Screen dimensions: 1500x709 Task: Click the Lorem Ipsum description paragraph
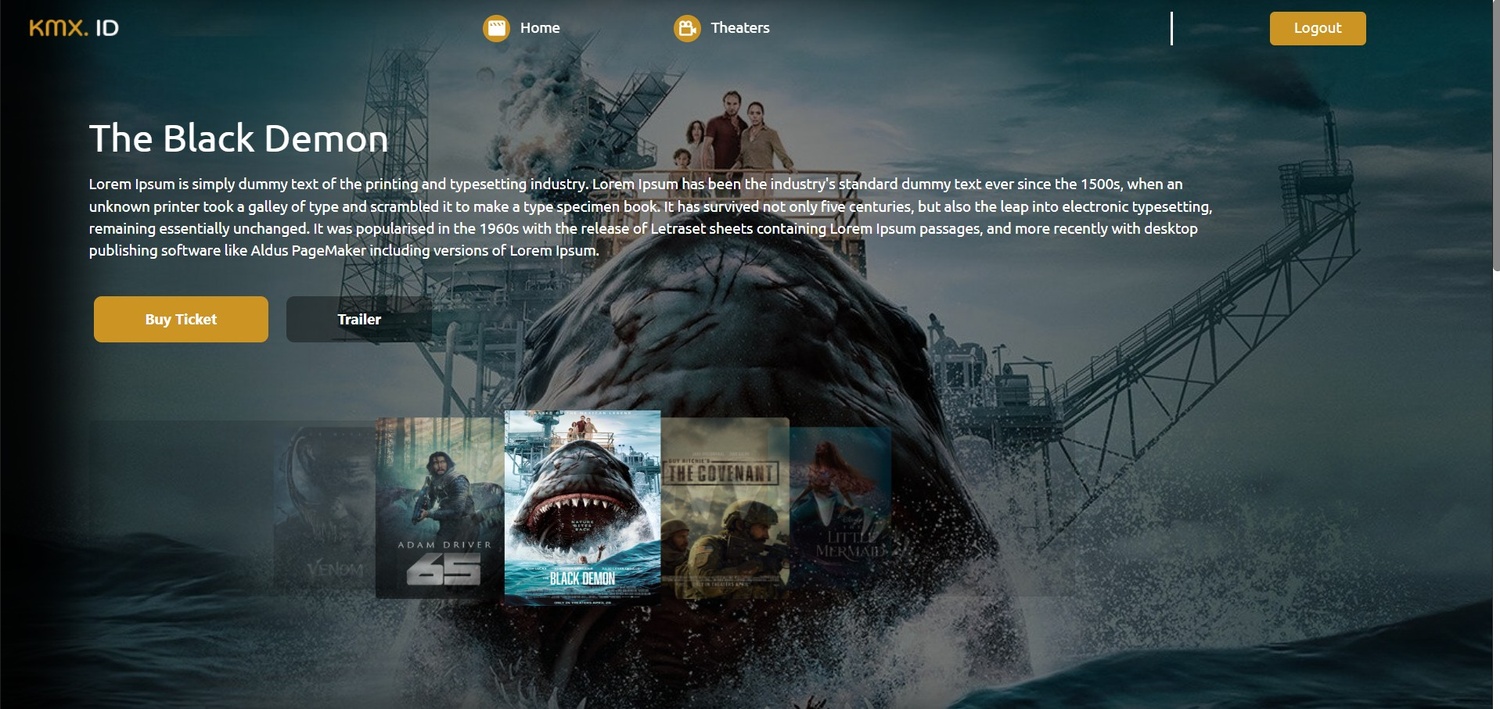[x=650, y=217]
